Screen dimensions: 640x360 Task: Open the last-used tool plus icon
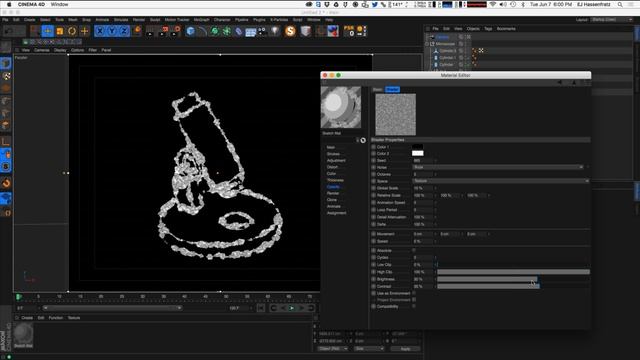[x=84, y=31]
